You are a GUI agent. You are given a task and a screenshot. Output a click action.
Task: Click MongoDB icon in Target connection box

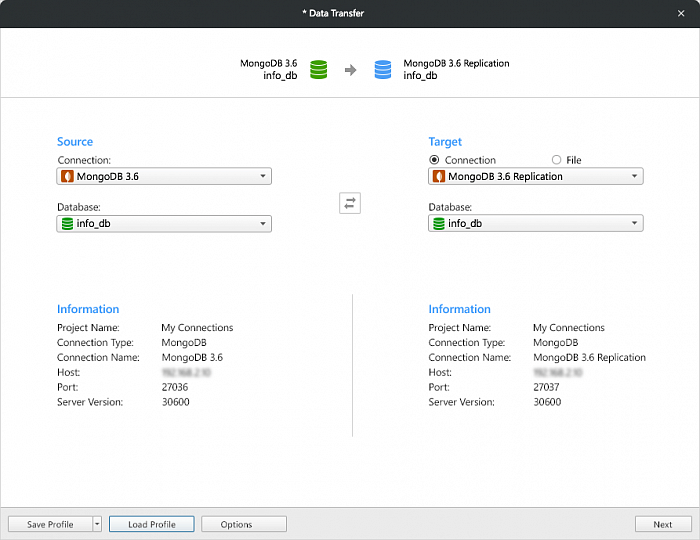(439, 176)
